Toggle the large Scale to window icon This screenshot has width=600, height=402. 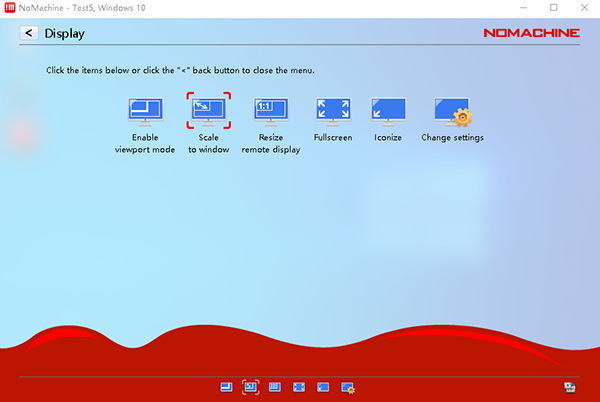pos(209,111)
